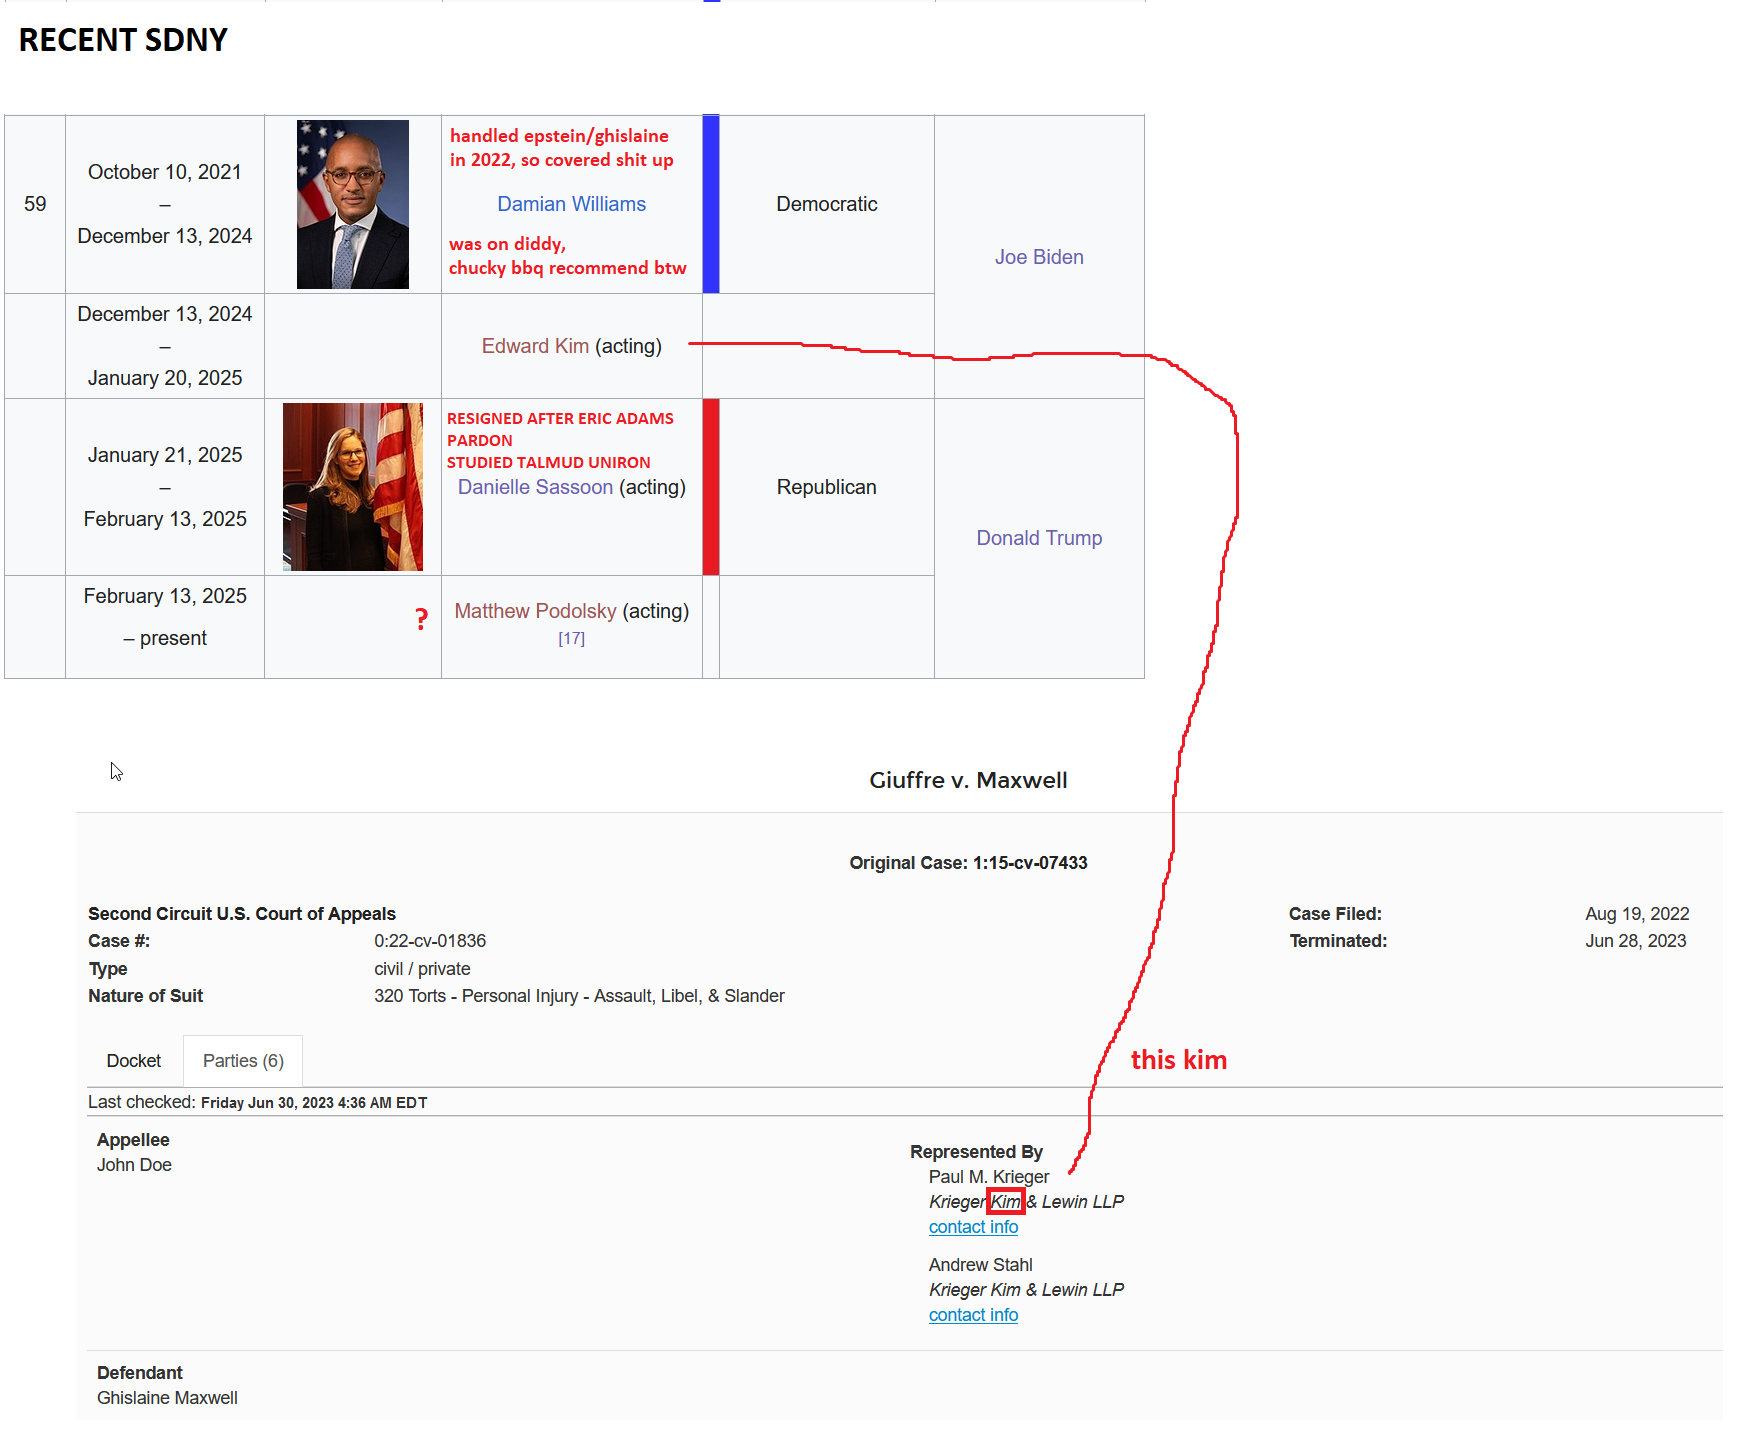Screen dimensions: 1758x1434
Task: Select the 'Andrew Stahl' attorney name
Action: pos(980,1265)
